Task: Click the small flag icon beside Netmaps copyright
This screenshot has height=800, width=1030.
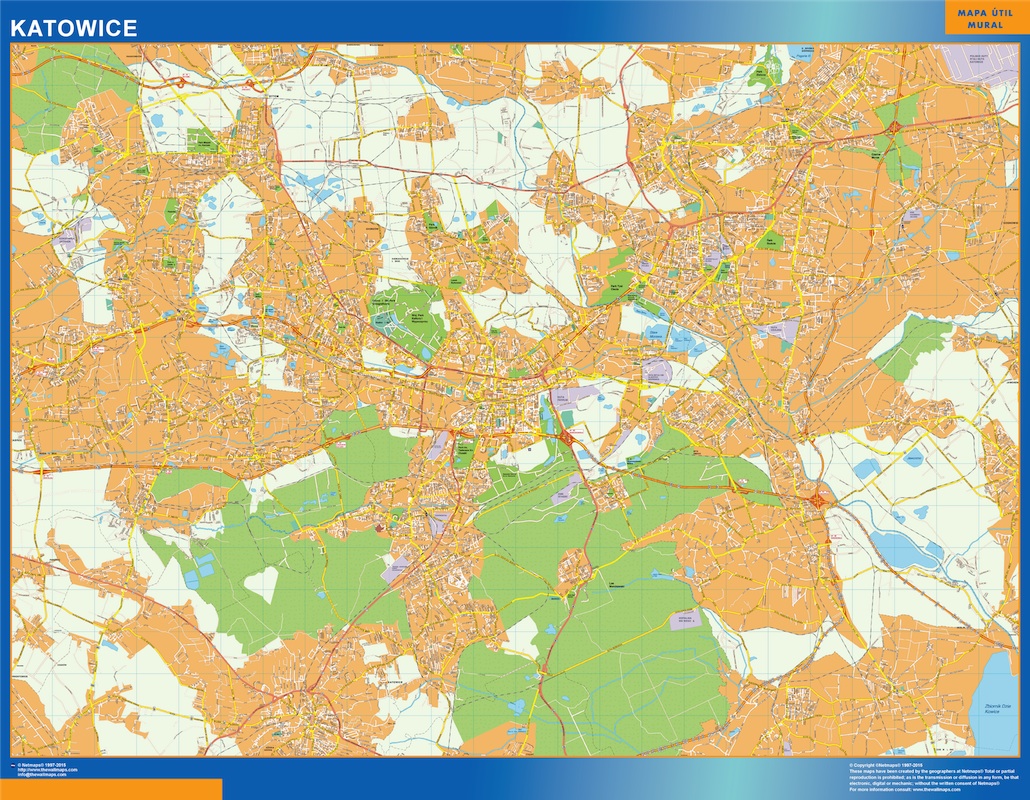Action: pyautogui.click(x=12, y=765)
